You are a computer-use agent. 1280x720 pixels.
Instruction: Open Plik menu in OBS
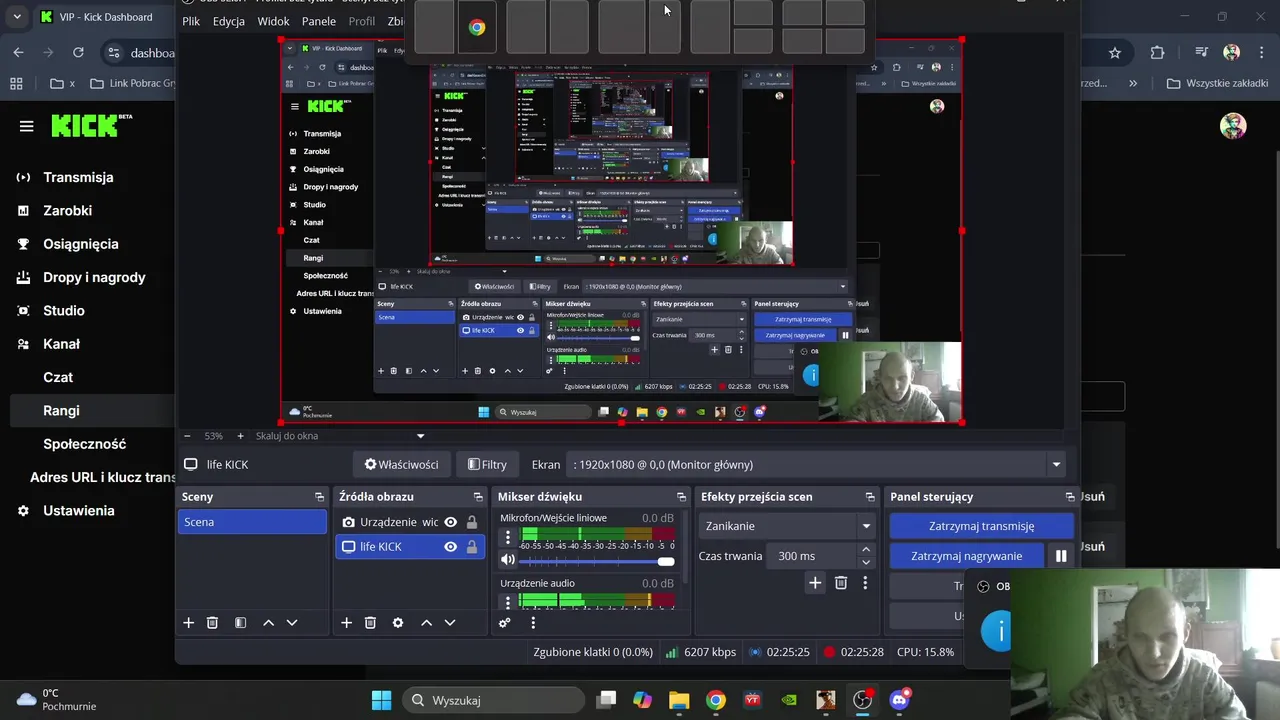[191, 21]
